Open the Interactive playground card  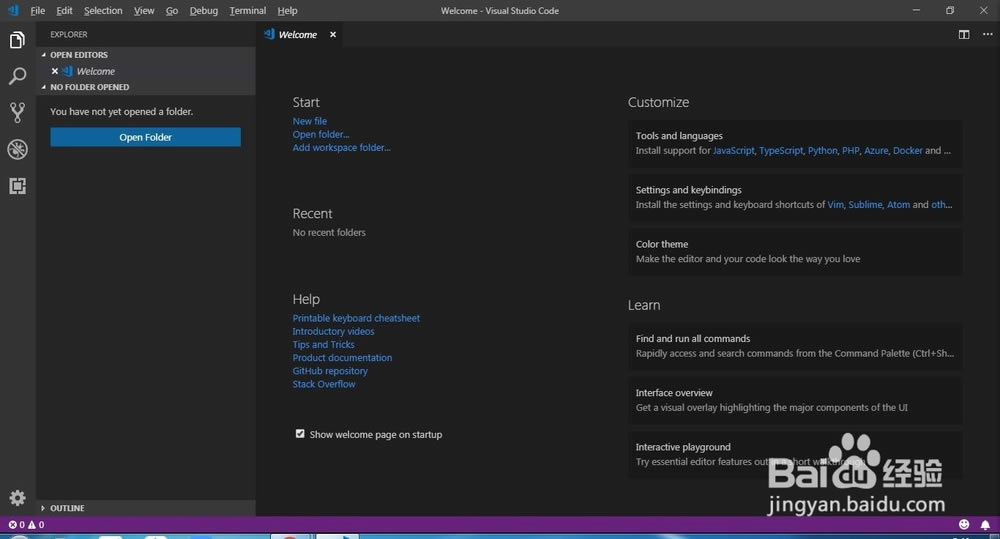[795, 455]
